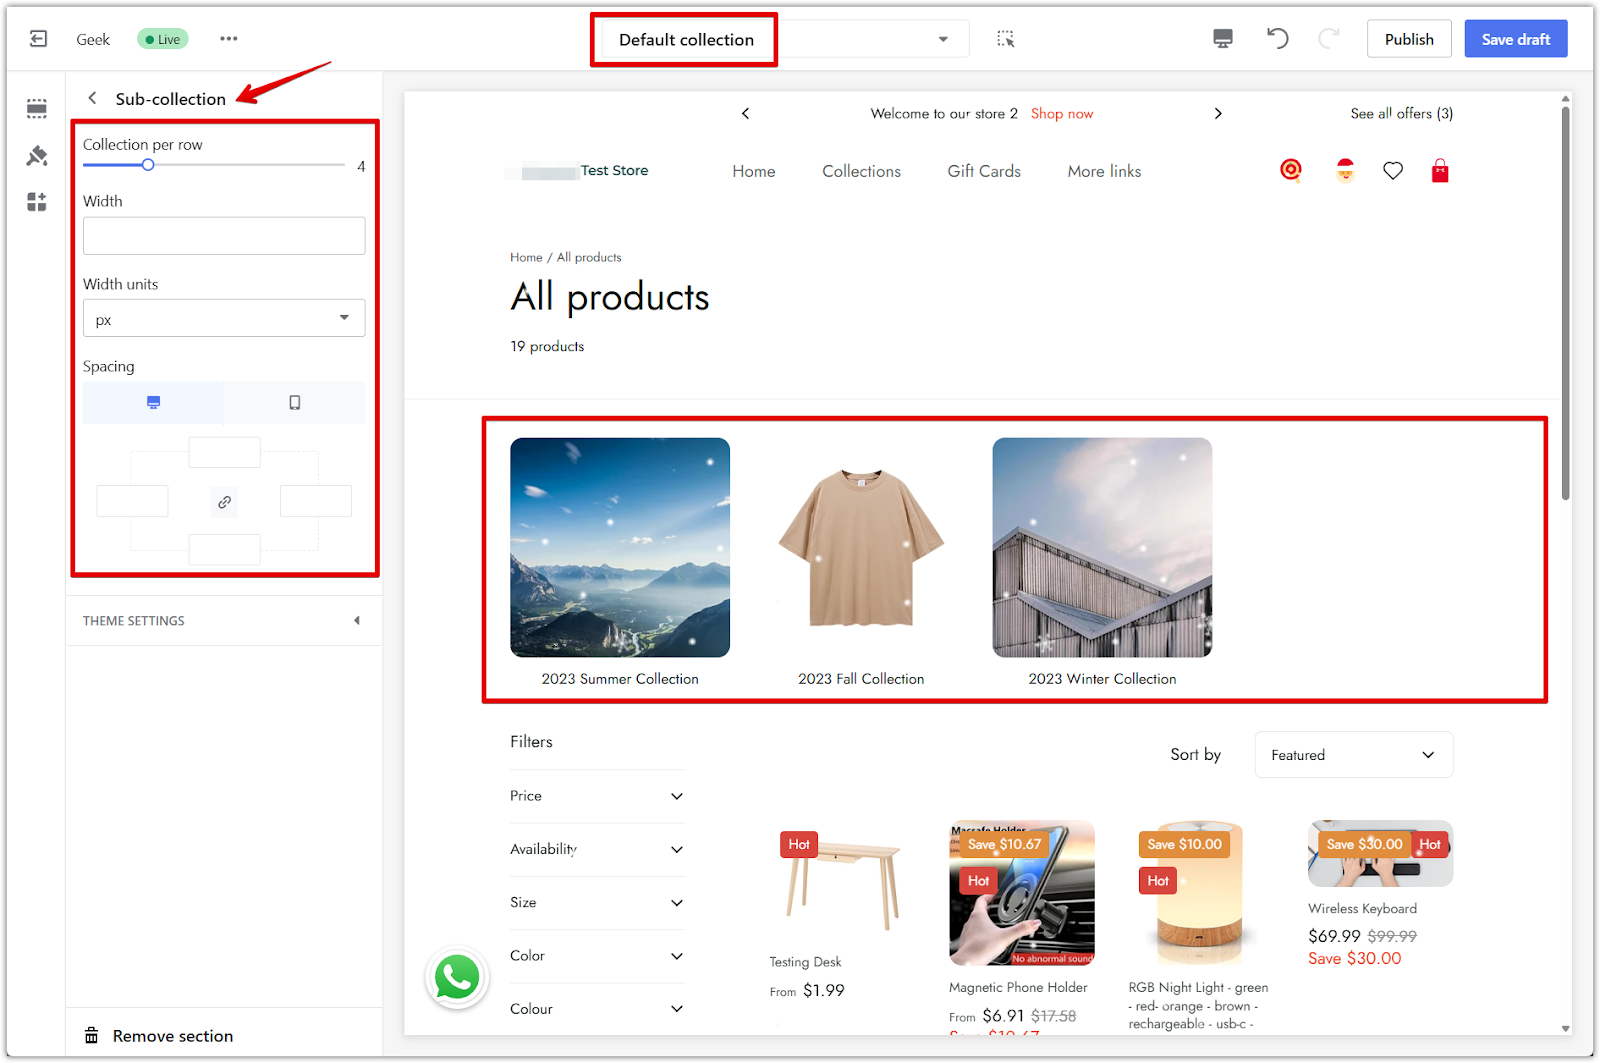
Task: Click the Publish button
Action: pos(1409,39)
